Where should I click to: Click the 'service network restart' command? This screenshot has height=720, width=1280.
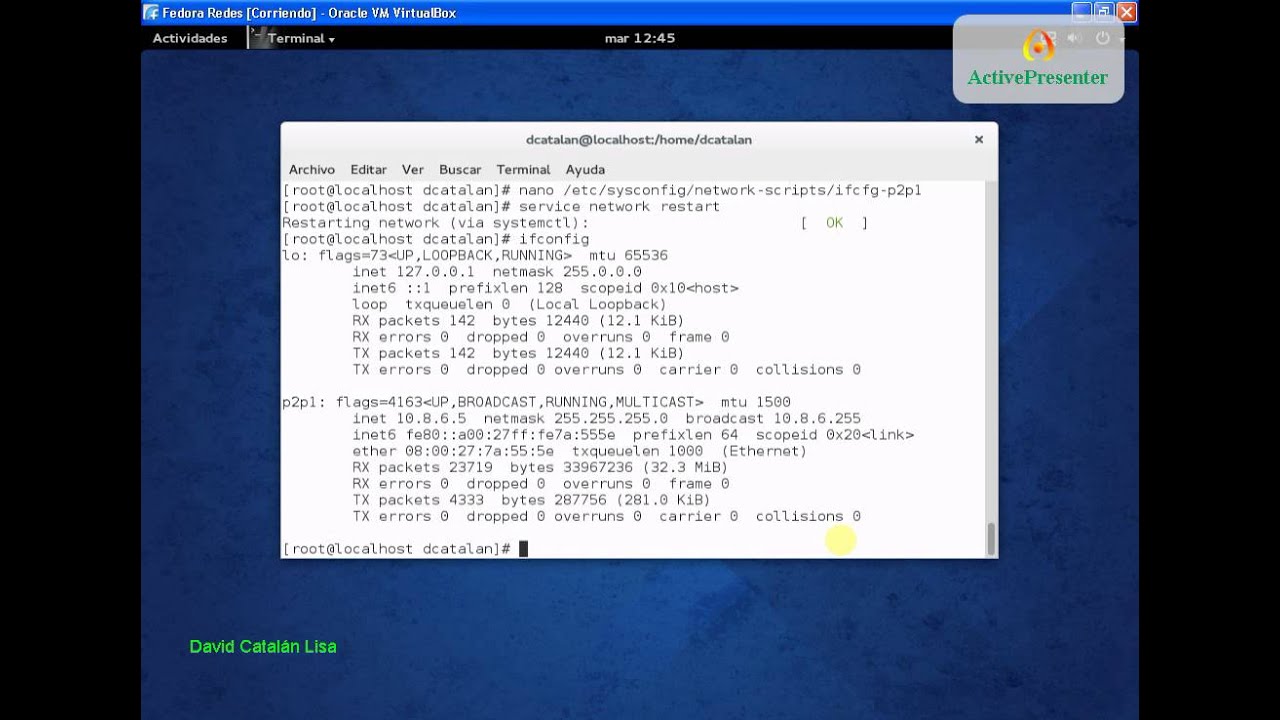(619, 206)
